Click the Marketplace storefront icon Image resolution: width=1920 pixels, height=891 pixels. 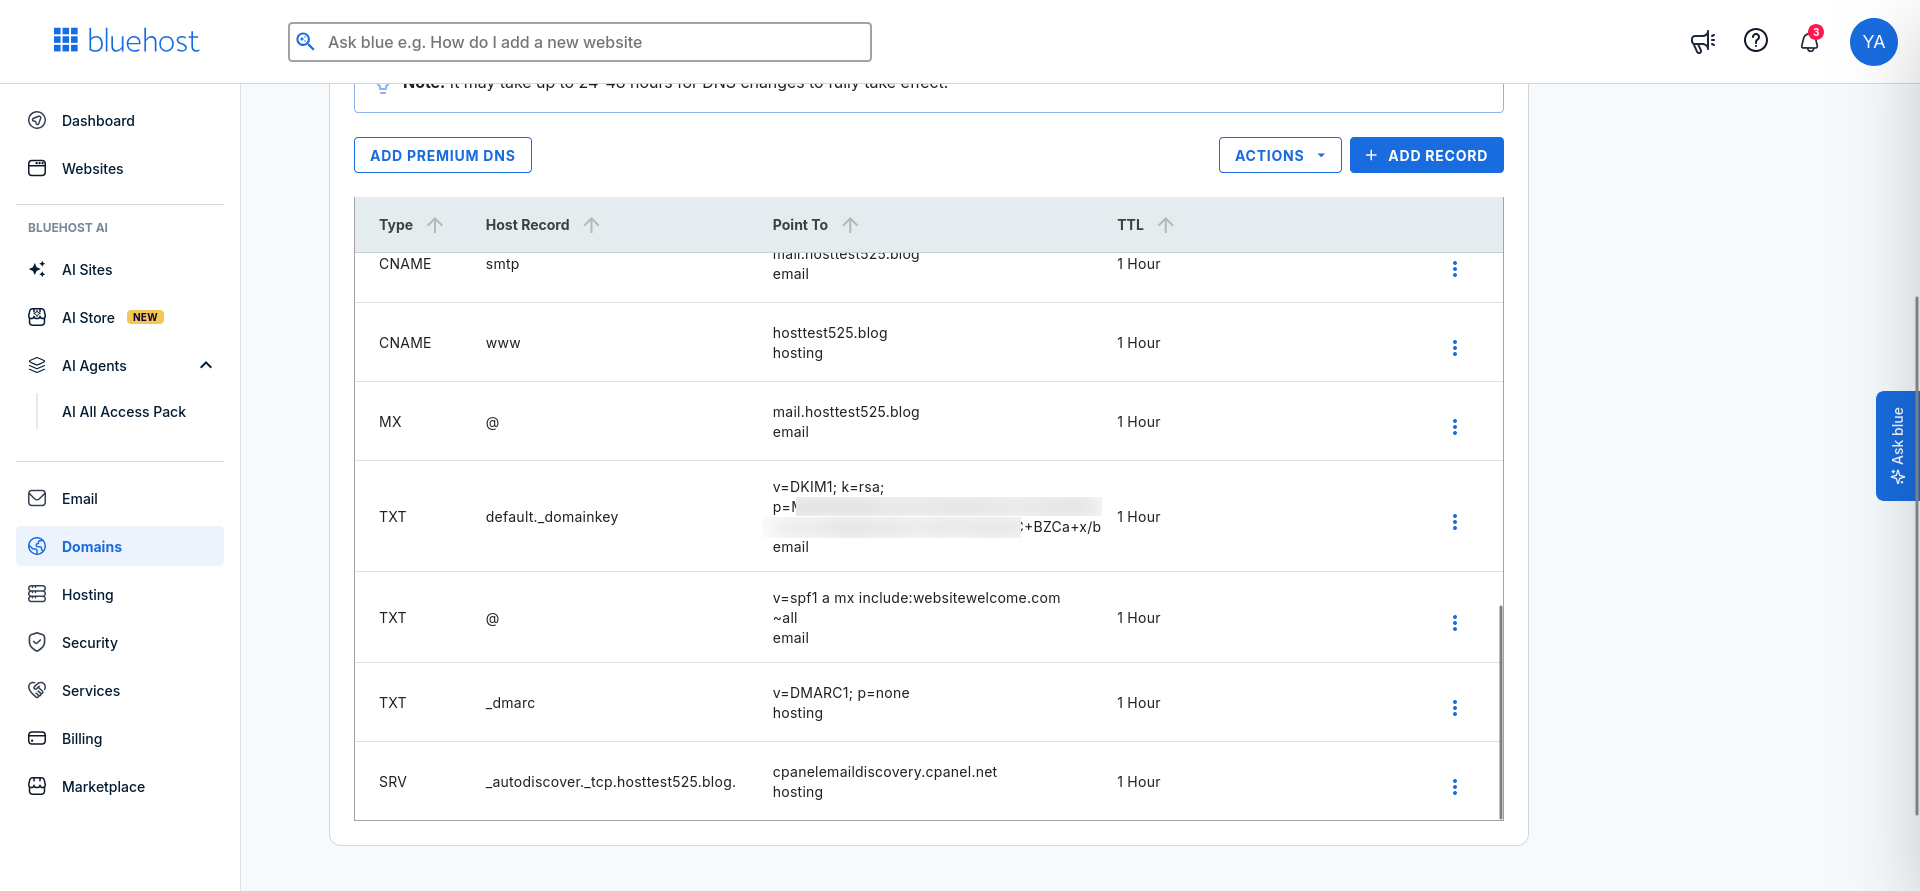(x=37, y=786)
